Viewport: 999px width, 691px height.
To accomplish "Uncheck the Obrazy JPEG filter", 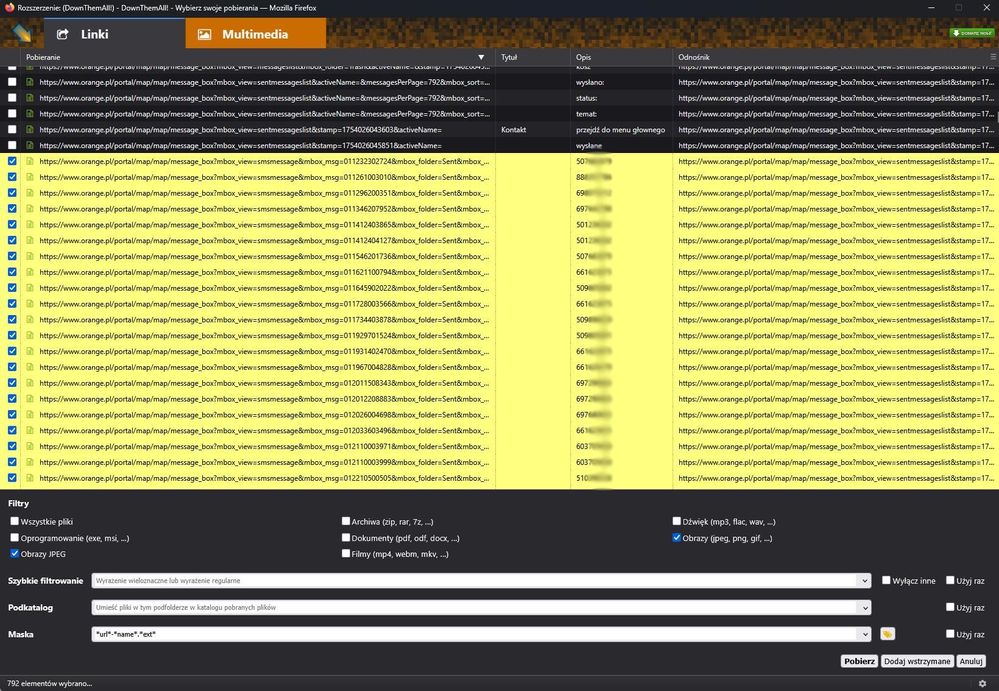I will click(x=15, y=553).
